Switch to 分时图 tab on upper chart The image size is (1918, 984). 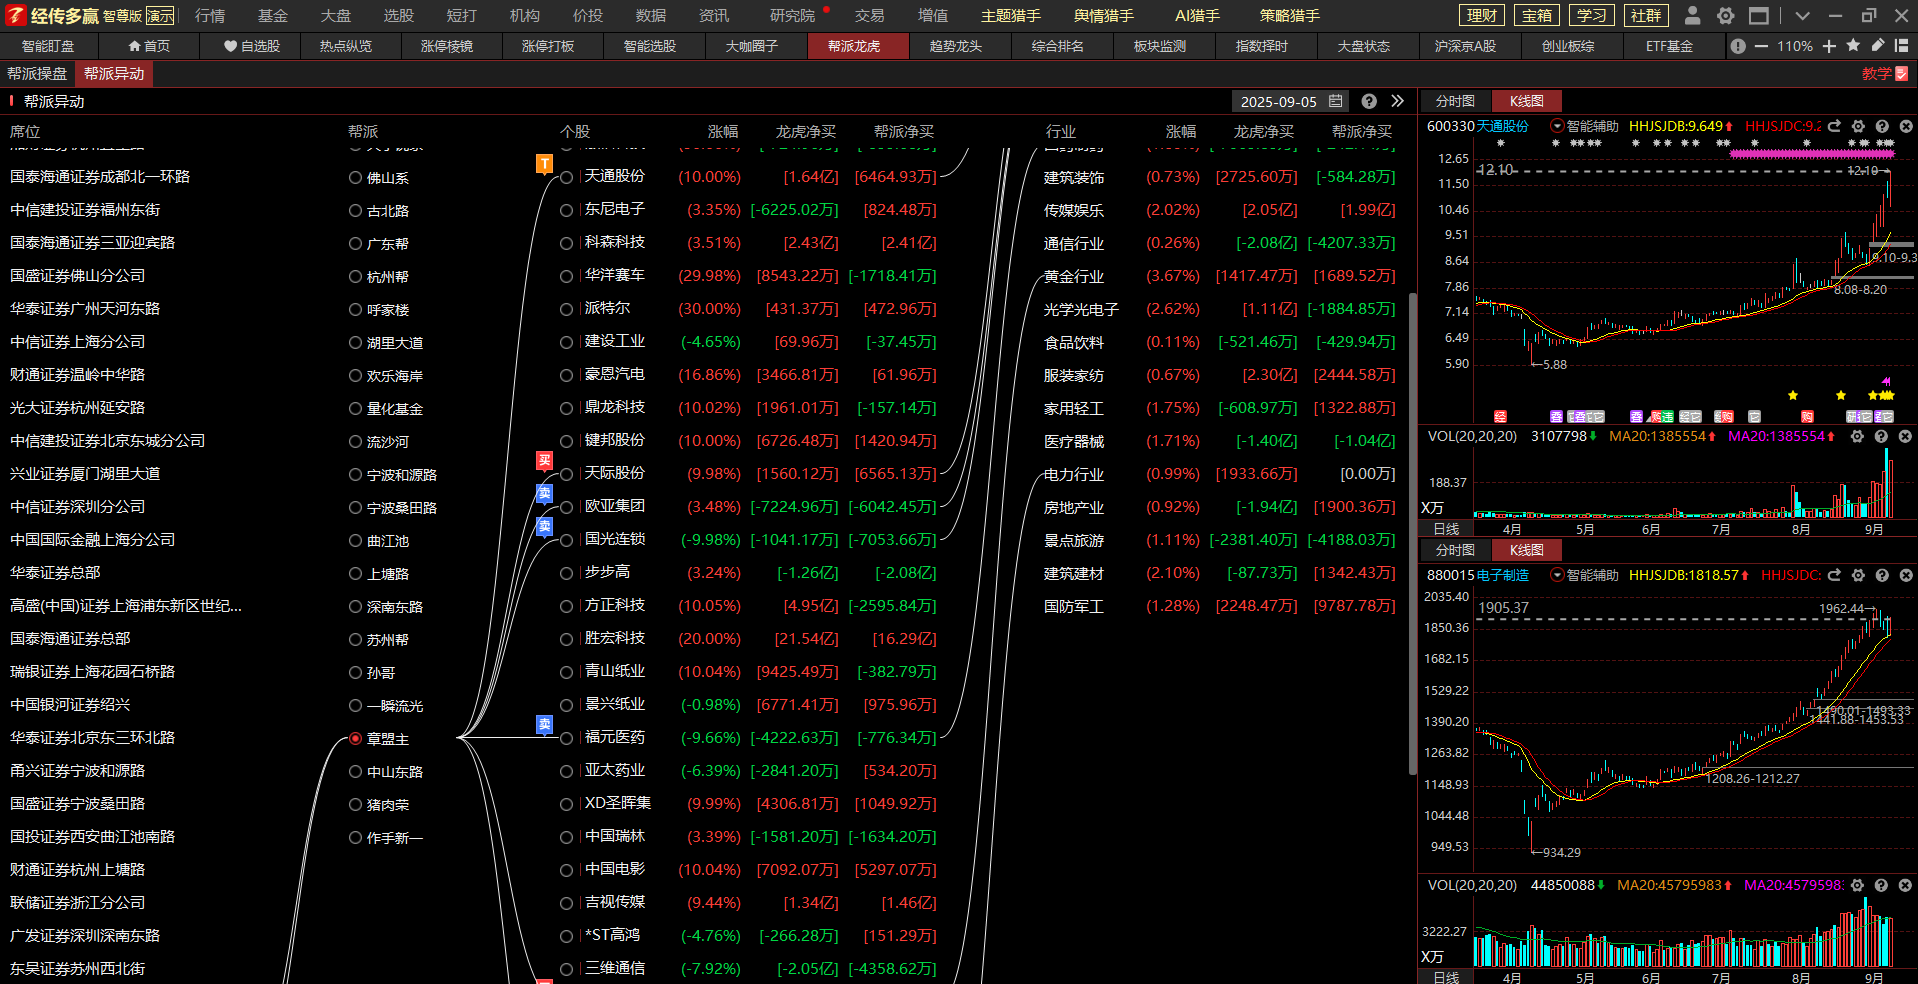point(1455,101)
